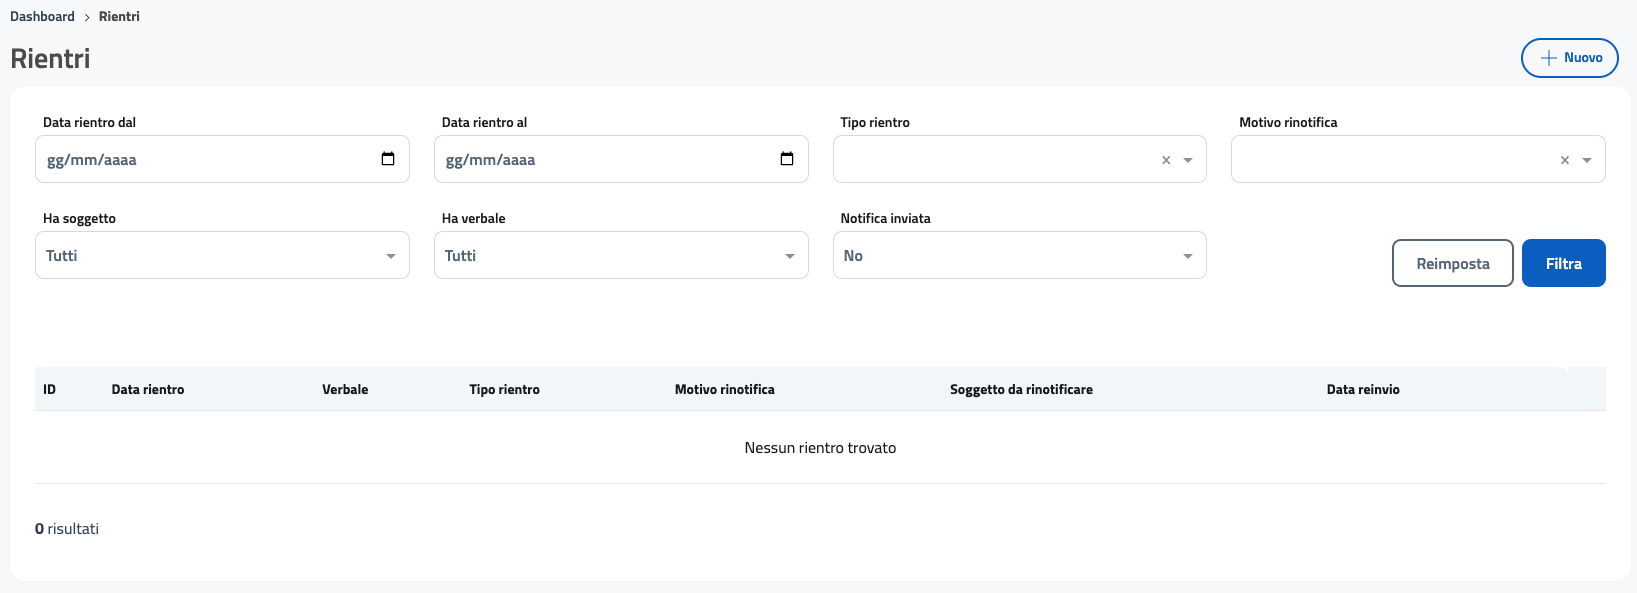The width and height of the screenshot is (1637, 593).
Task: Click the Rientri breadcrumb item
Action: point(119,17)
